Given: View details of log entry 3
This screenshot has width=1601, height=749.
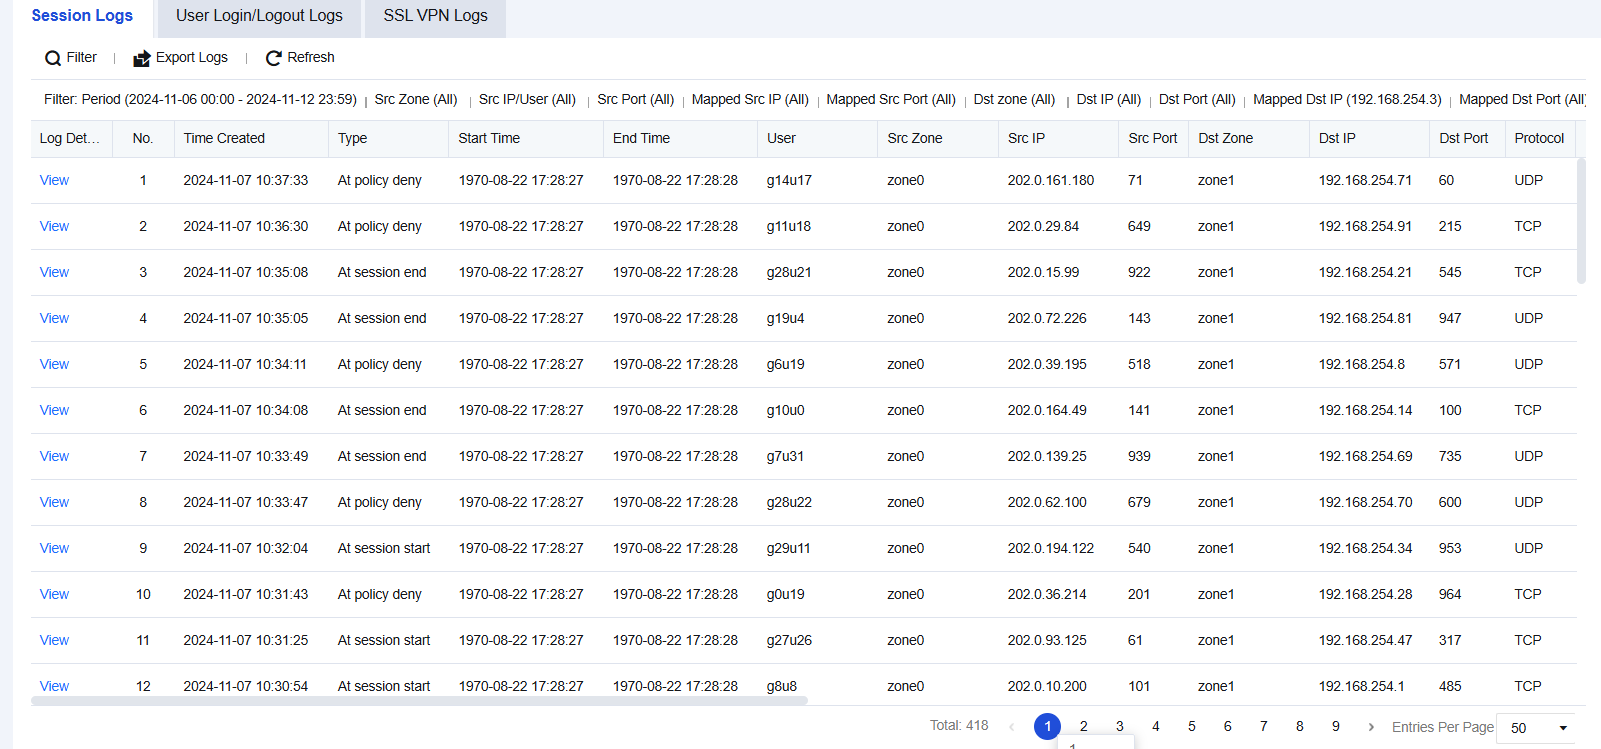Looking at the screenshot, I should [54, 272].
